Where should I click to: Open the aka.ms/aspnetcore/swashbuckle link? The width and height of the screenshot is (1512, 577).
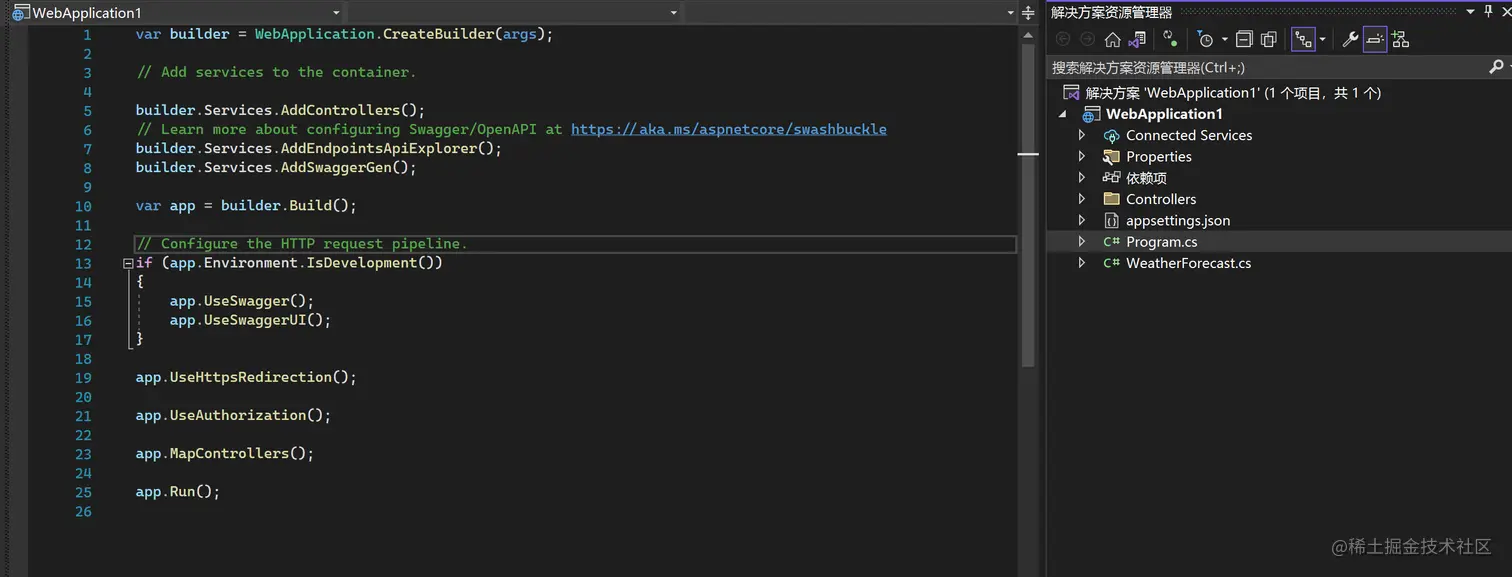(728, 129)
